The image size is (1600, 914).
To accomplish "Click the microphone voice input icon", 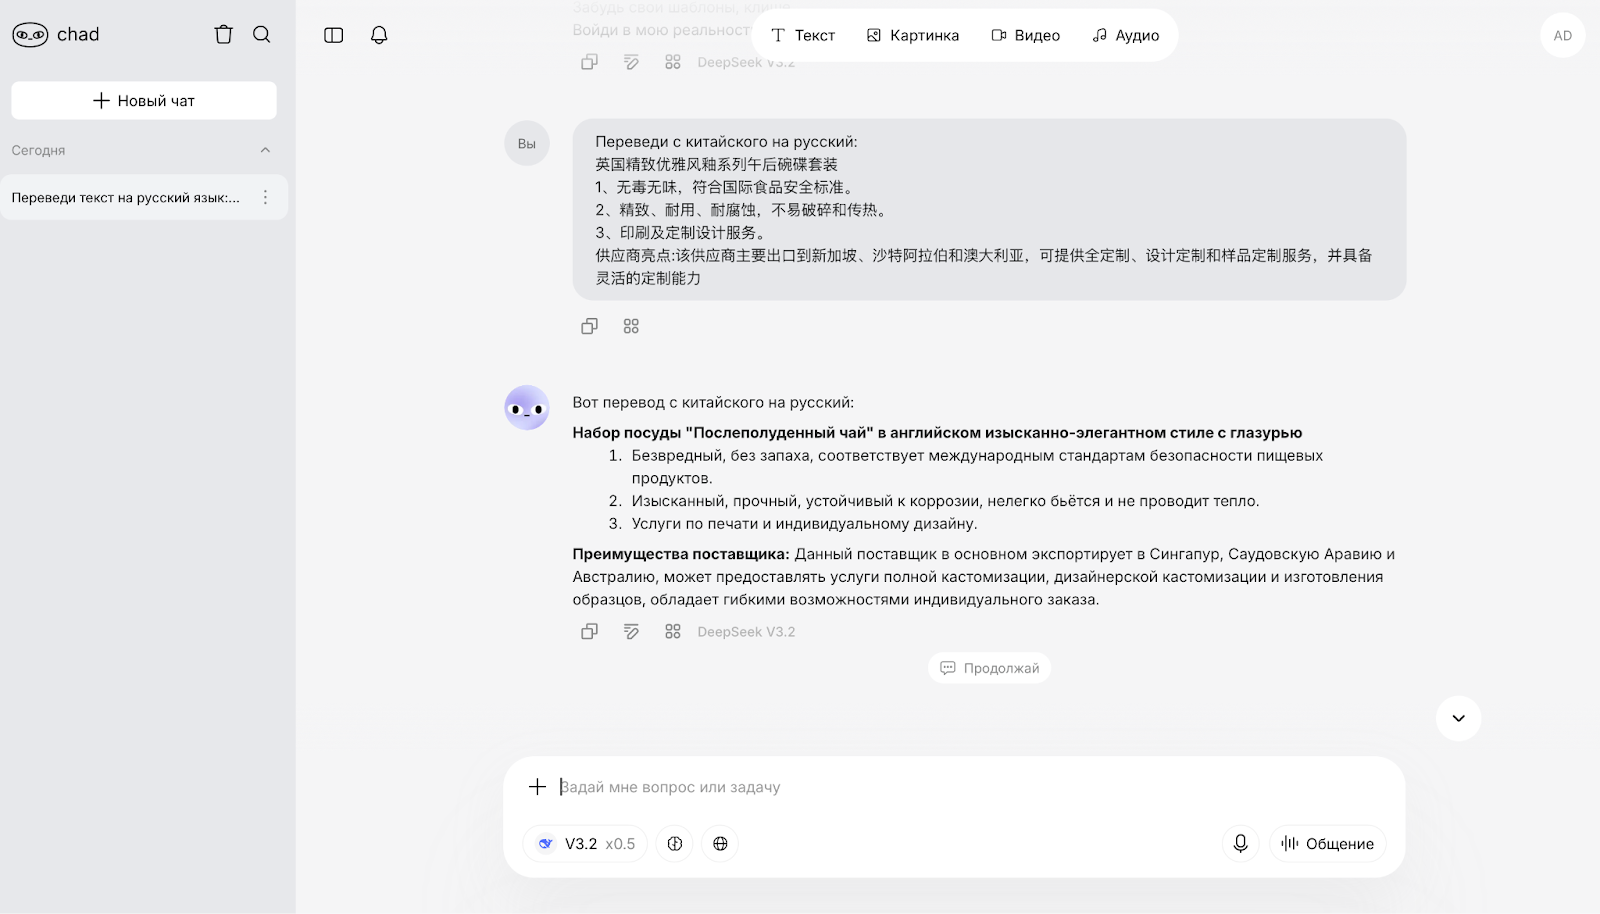I will pyautogui.click(x=1240, y=844).
